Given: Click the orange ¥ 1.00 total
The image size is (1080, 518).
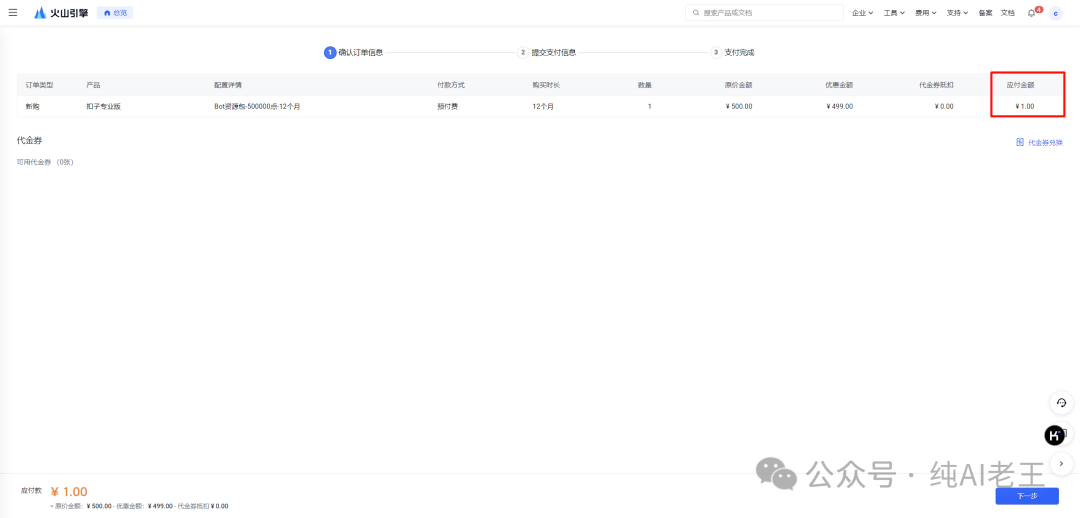Looking at the screenshot, I should click(69, 492).
